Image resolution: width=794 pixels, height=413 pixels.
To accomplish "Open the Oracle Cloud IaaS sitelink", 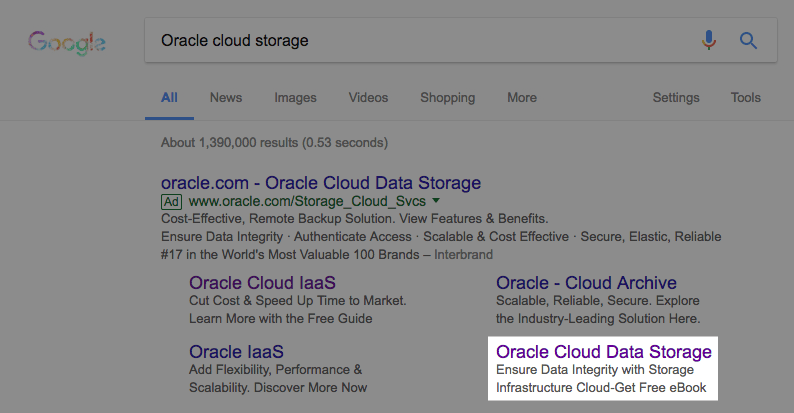I will pos(262,283).
